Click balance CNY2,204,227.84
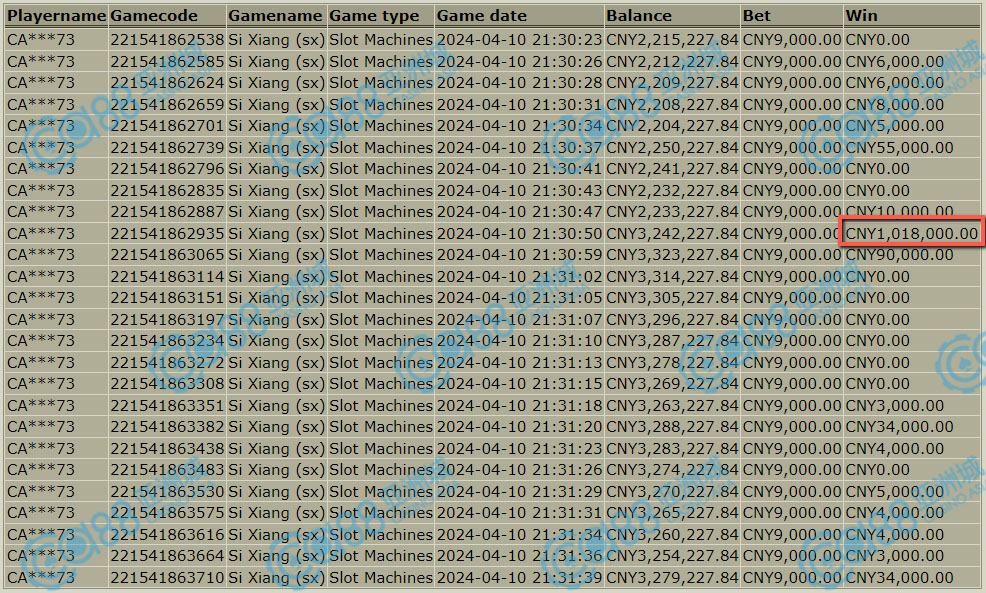The height and width of the screenshot is (593, 986). (672, 126)
